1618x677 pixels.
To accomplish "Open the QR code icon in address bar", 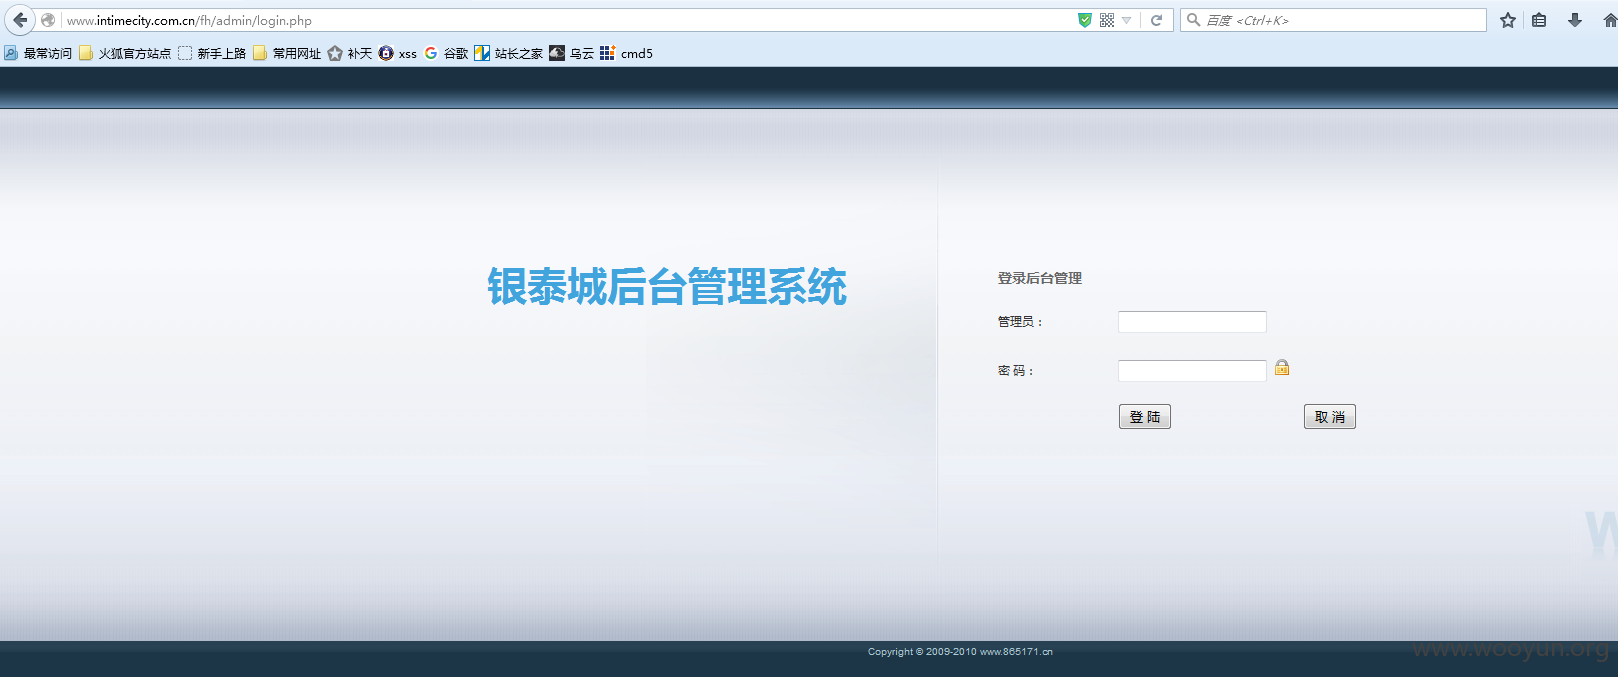I will coord(1107,20).
